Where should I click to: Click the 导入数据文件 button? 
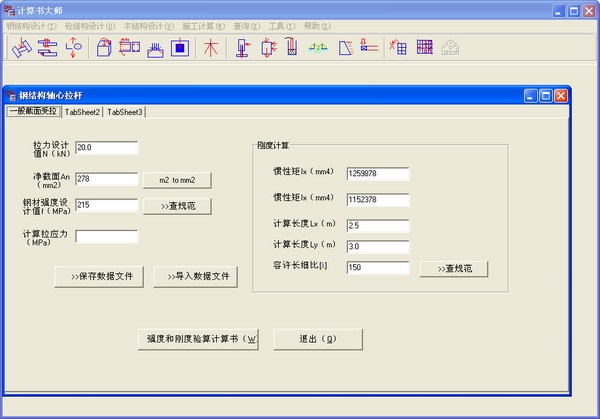(196, 276)
